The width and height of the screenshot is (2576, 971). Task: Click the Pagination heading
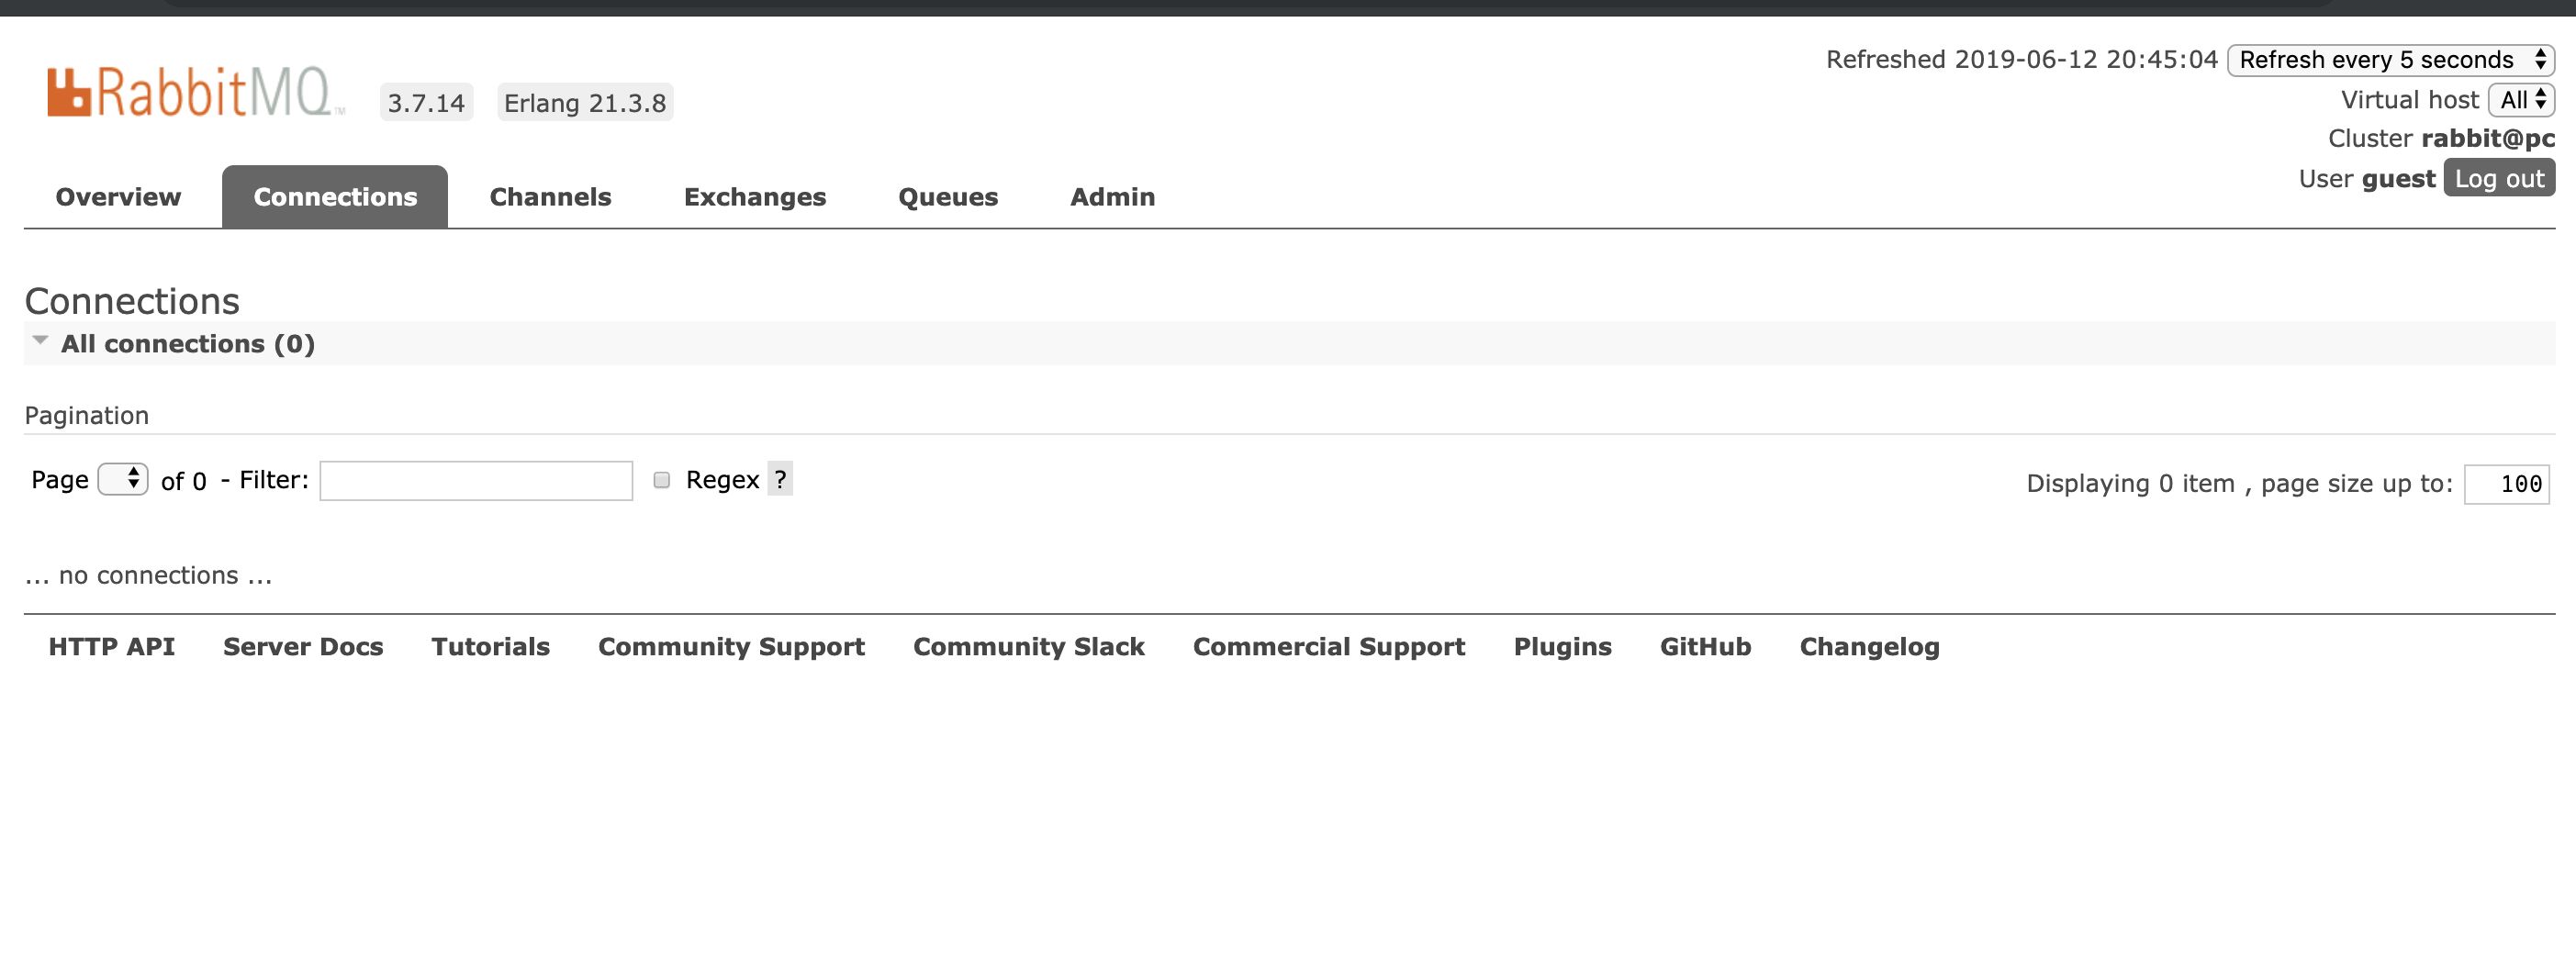click(87, 416)
